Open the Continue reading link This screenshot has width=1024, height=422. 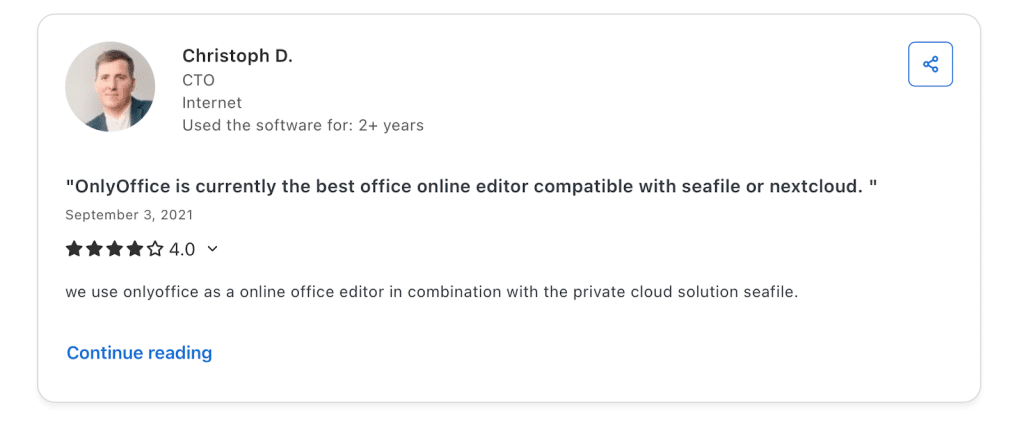139,353
